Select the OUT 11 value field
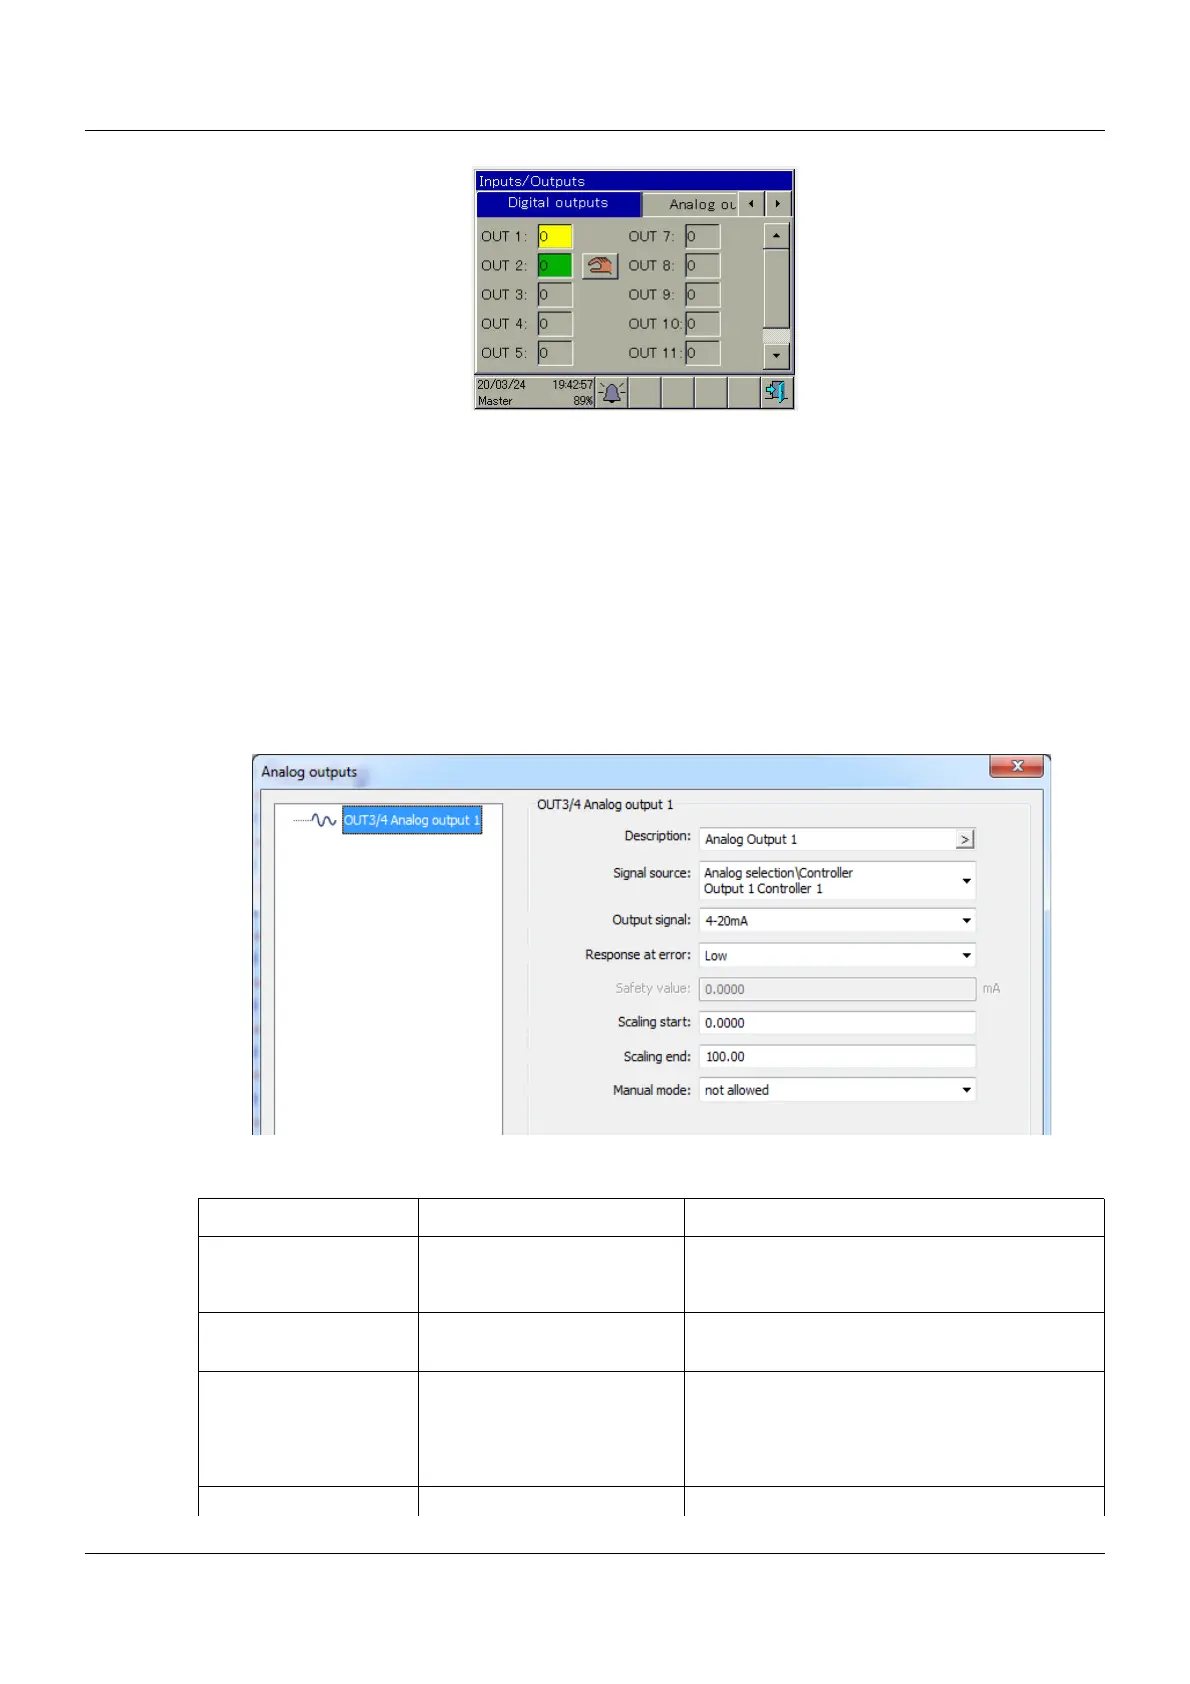 click(x=702, y=353)
